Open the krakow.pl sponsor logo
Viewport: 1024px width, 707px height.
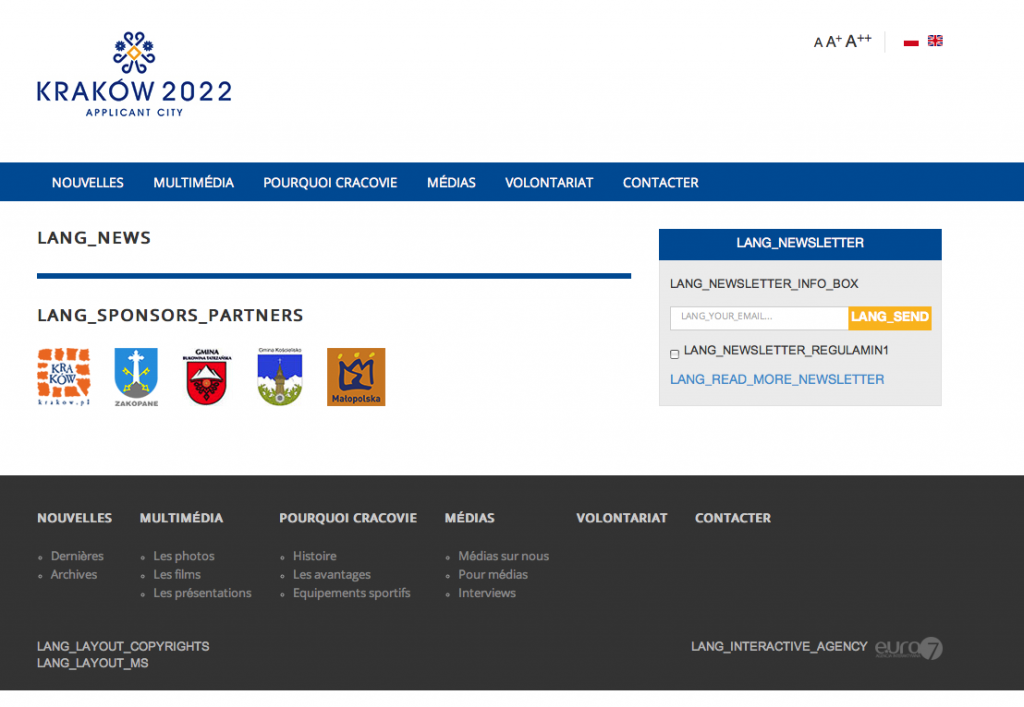(x=64, y=377)
